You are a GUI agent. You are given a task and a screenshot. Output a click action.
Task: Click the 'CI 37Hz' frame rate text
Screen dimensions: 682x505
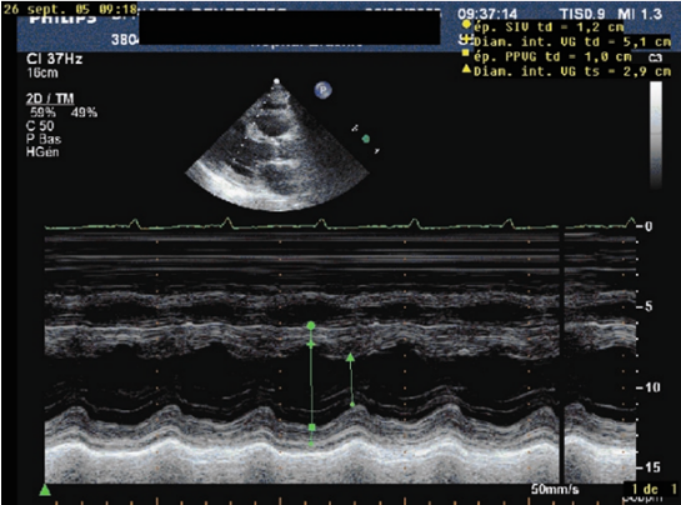[54, 59]
